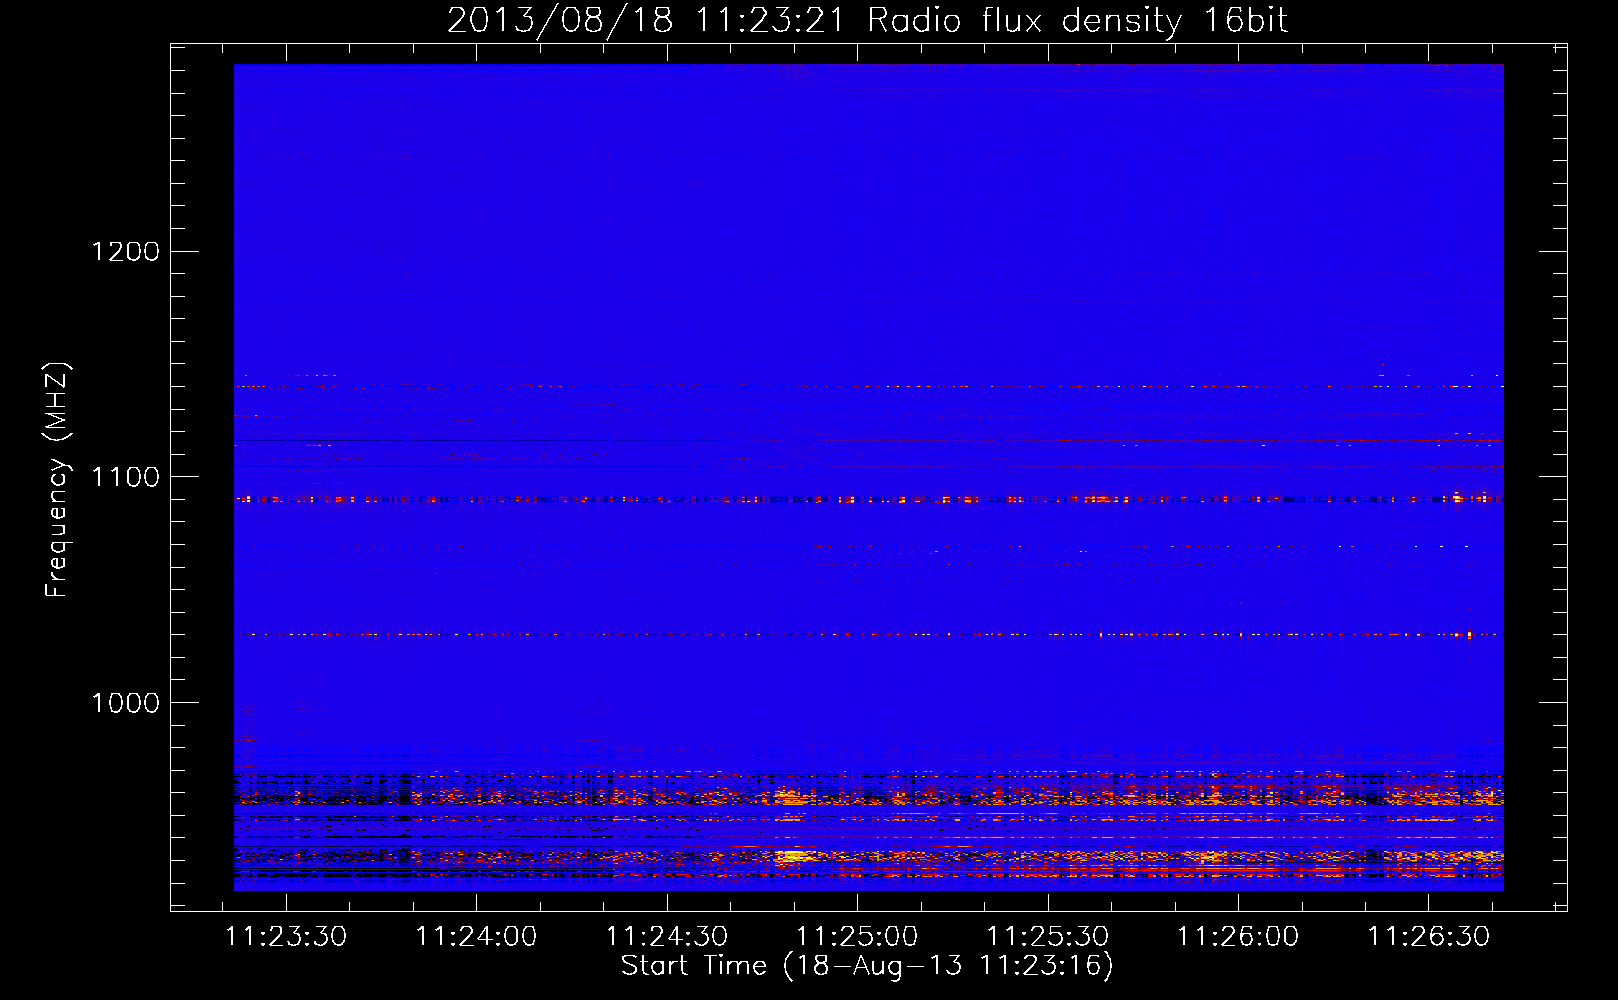Image resolution: width=1618 pixels, height=1000 pixels.
Task: Click the 11:24:00 time tick label
Action: coord(476,936)
